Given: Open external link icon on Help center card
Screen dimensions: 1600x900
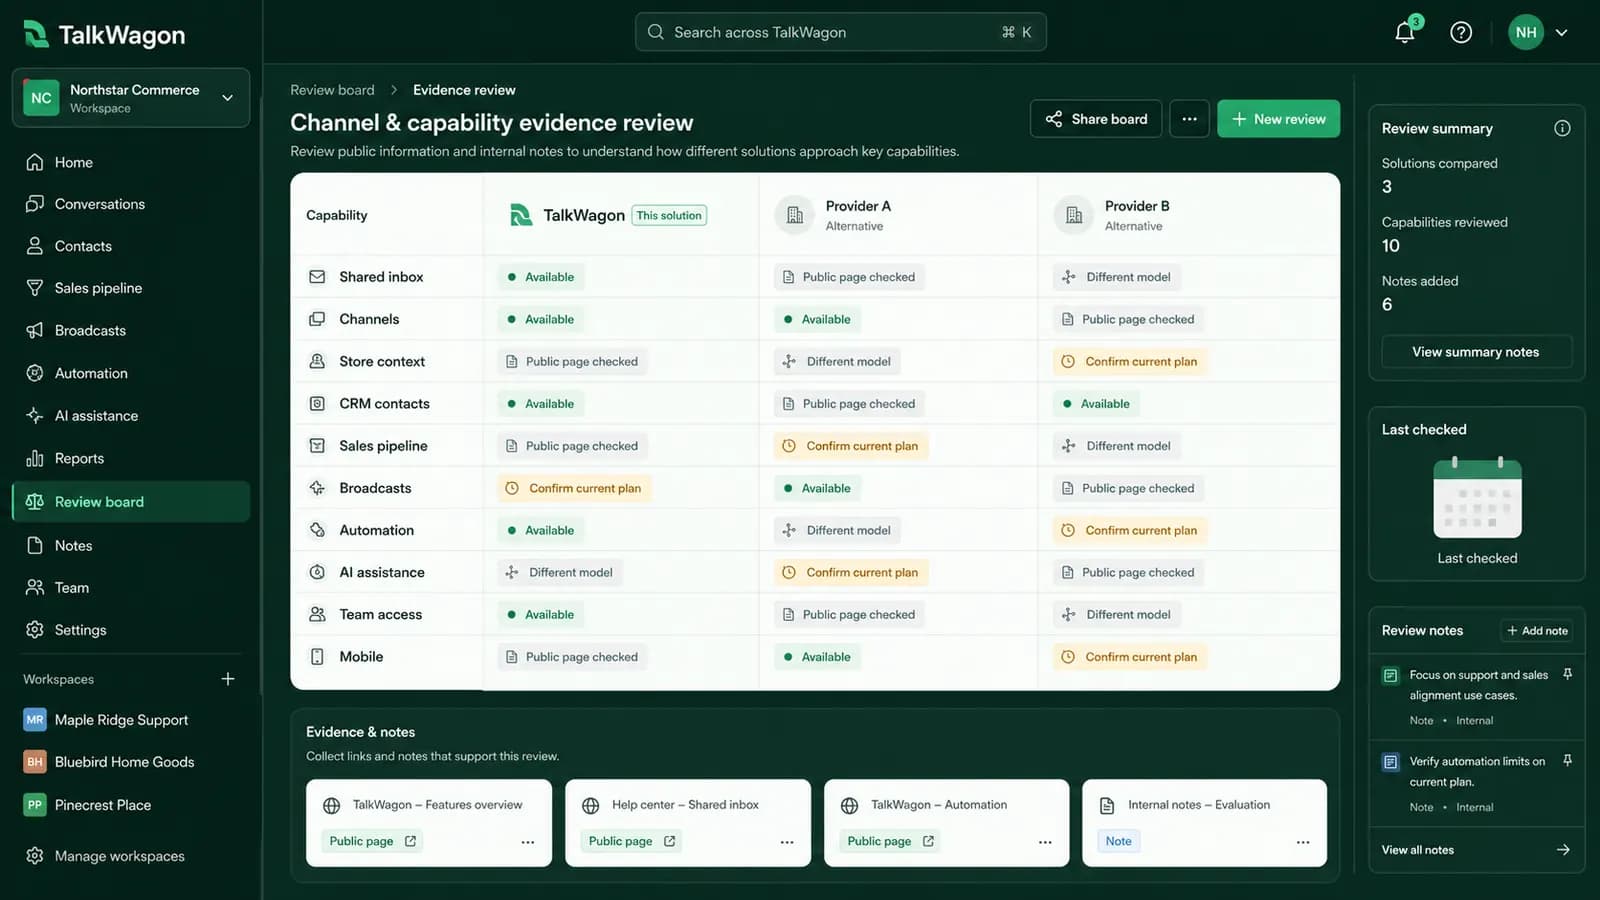Looking at the screenshot, I should click(x=669, y=841).
